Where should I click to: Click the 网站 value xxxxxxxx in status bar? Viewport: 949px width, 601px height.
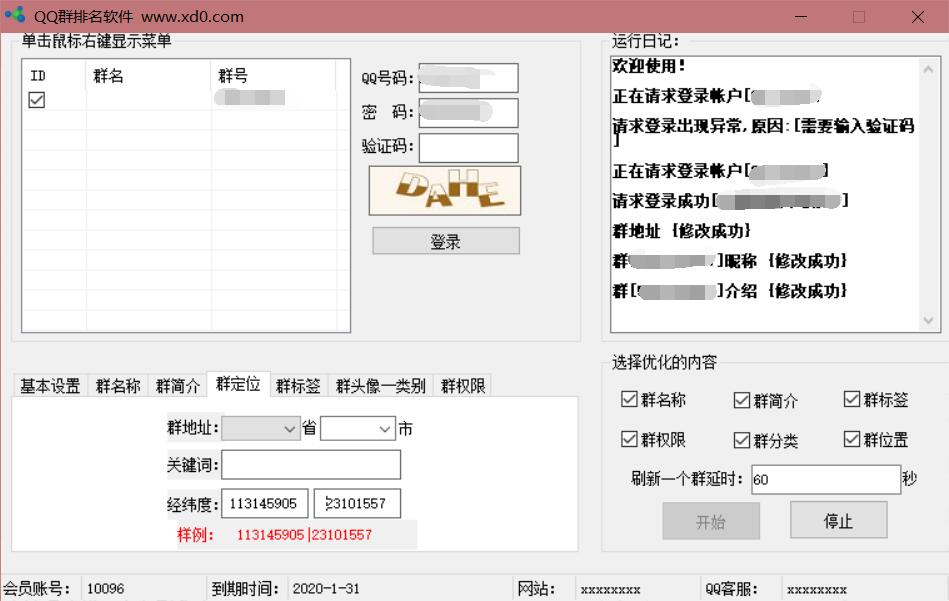[x=610, y=589]
